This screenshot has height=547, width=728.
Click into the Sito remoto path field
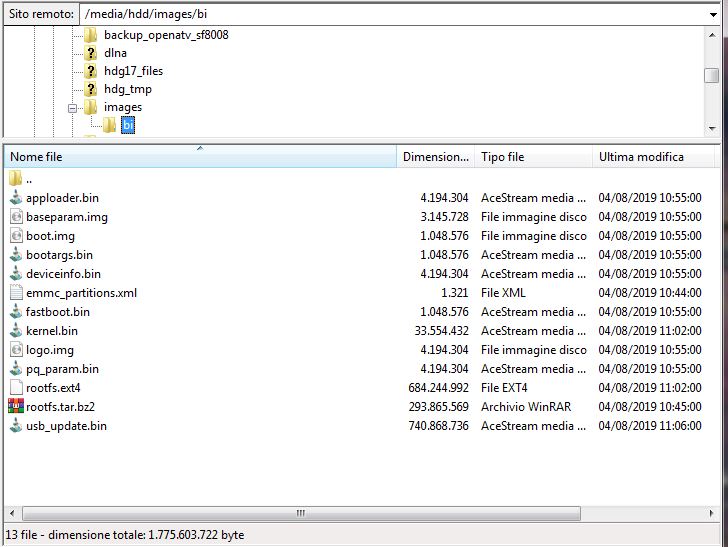click(393, 14)
